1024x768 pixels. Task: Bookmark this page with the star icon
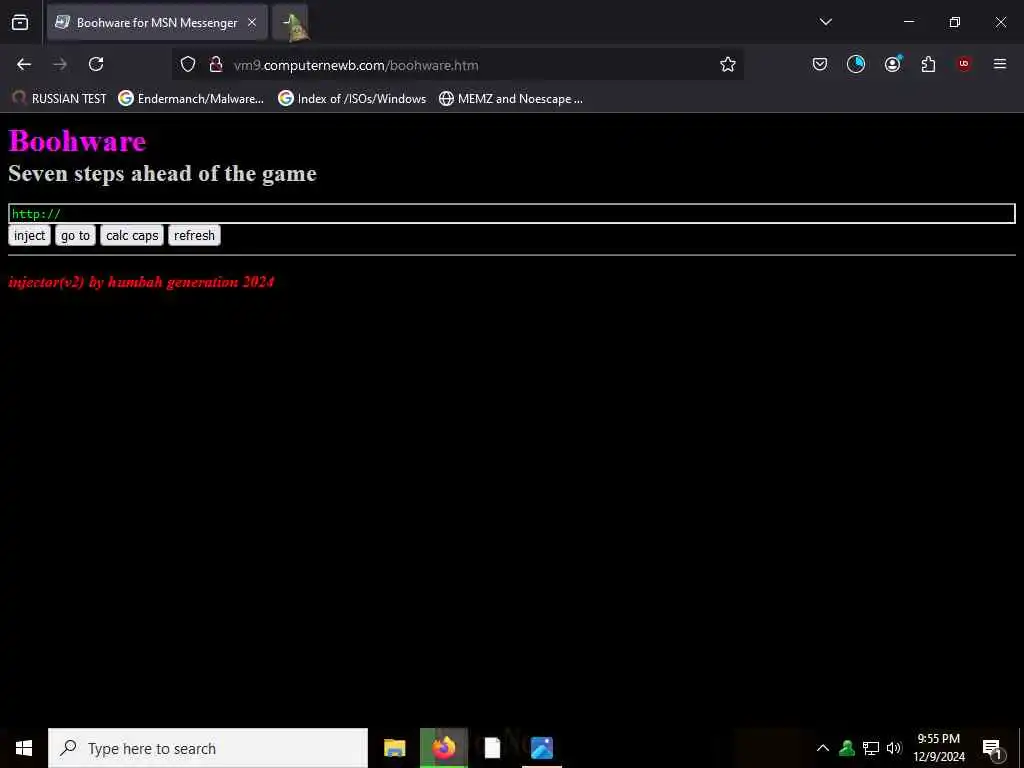728,64
